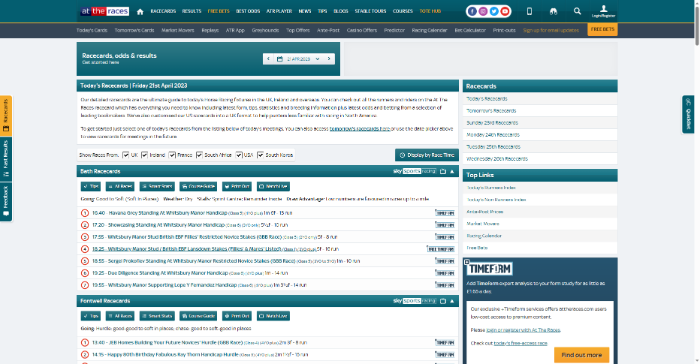This screenshot has width=700, height=364.
Task: Click the headphones audio icon
Action: (x=554, y=11)
